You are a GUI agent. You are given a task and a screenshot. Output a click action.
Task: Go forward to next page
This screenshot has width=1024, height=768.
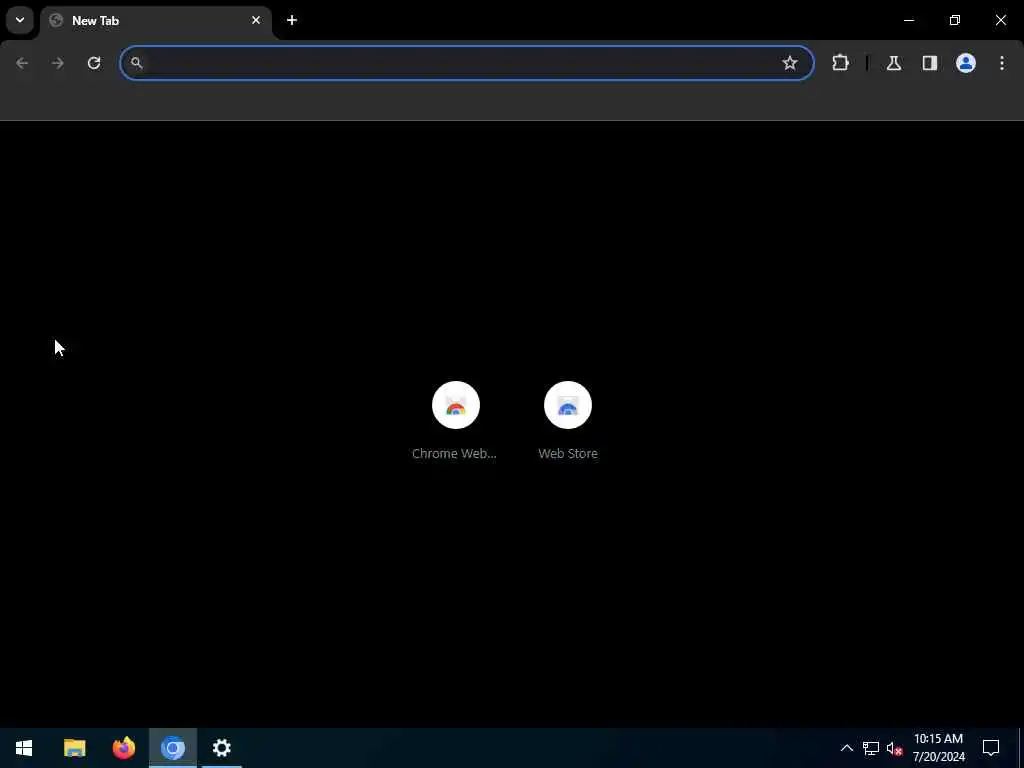pos(58,63)
